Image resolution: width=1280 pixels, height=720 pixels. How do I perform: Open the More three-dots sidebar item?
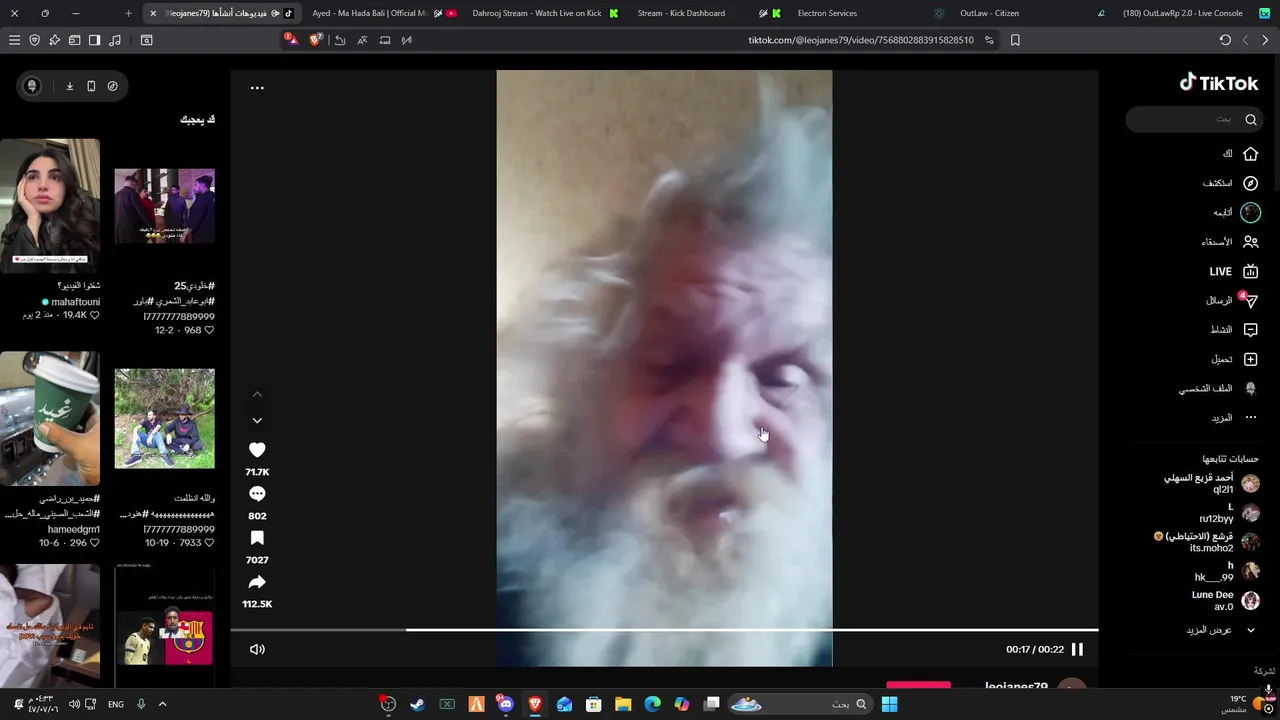click(1236, 417)
